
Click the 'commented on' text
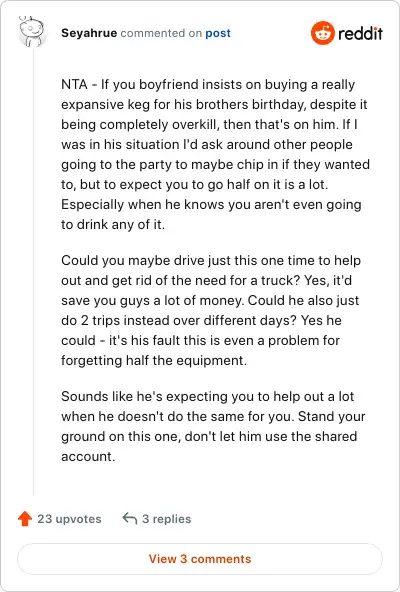[161, 33]
